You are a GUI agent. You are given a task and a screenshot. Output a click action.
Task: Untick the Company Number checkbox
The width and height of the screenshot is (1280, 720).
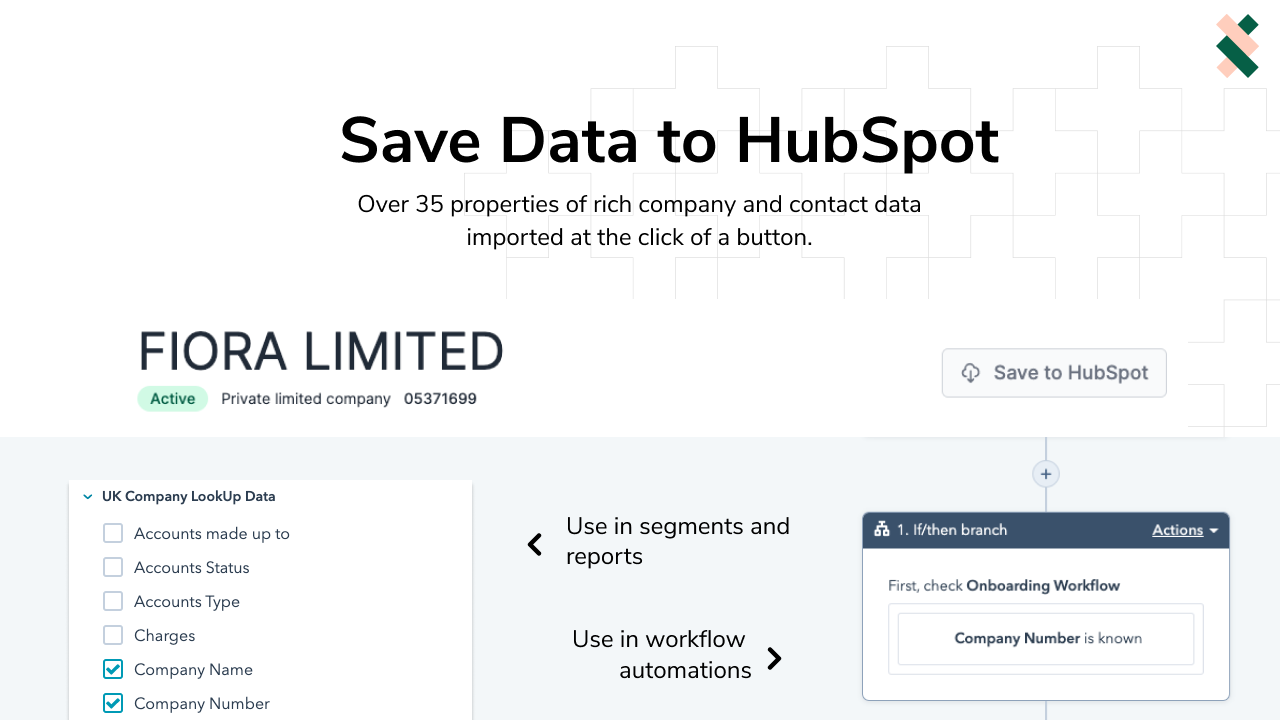[x=113, y=704]
